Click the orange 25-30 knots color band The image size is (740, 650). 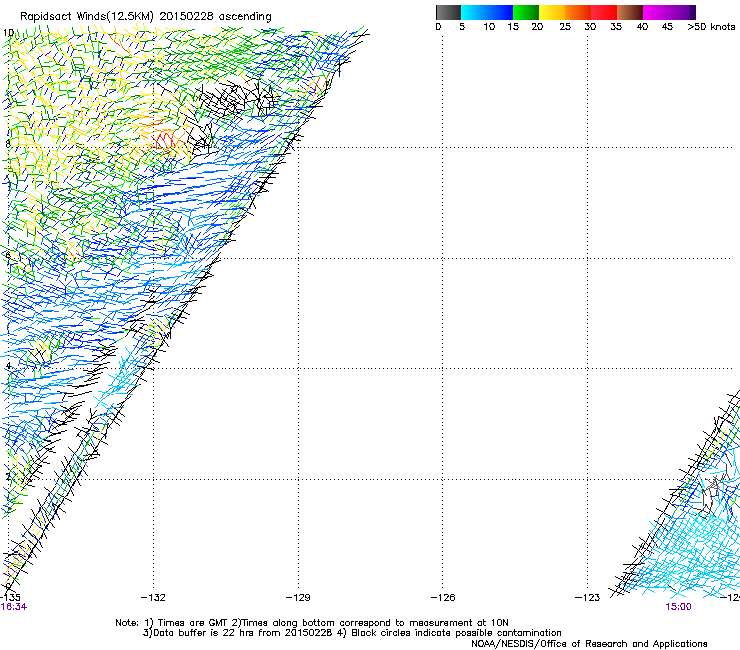[x=578, y=12]
